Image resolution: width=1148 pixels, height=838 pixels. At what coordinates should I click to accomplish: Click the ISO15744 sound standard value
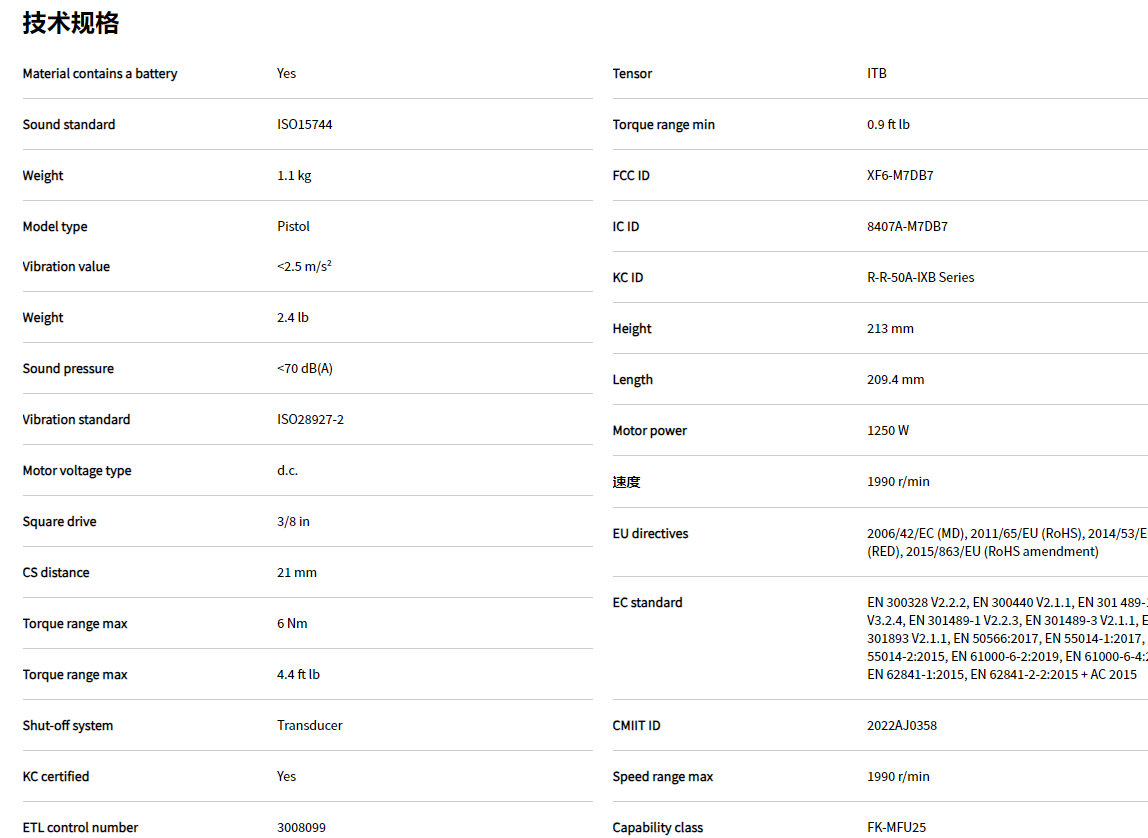pyautogui.click(x=304, y=125)
